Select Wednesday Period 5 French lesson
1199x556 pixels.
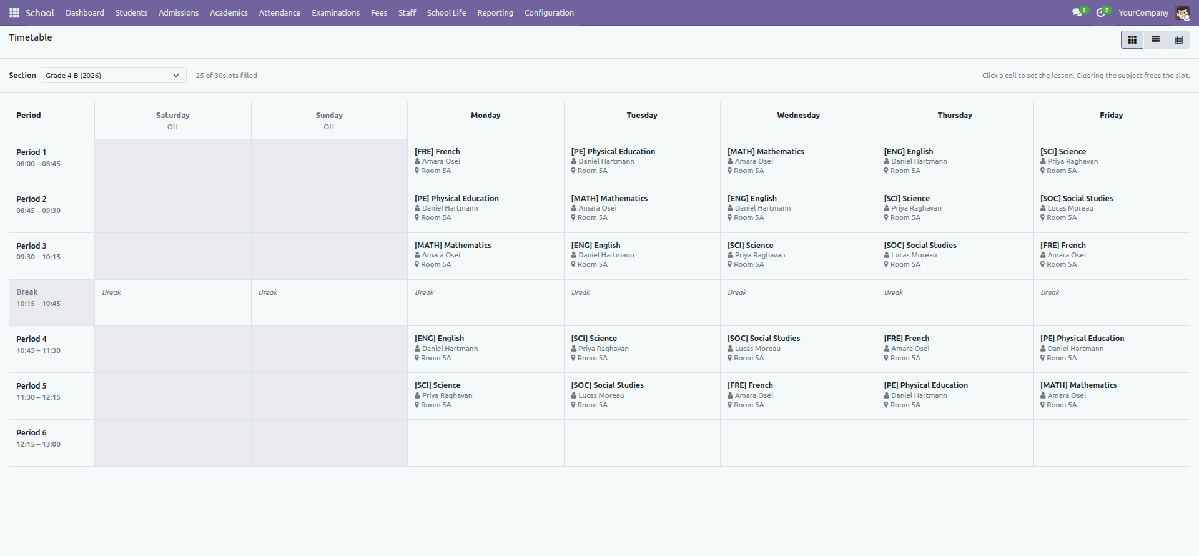pos(798,395)
